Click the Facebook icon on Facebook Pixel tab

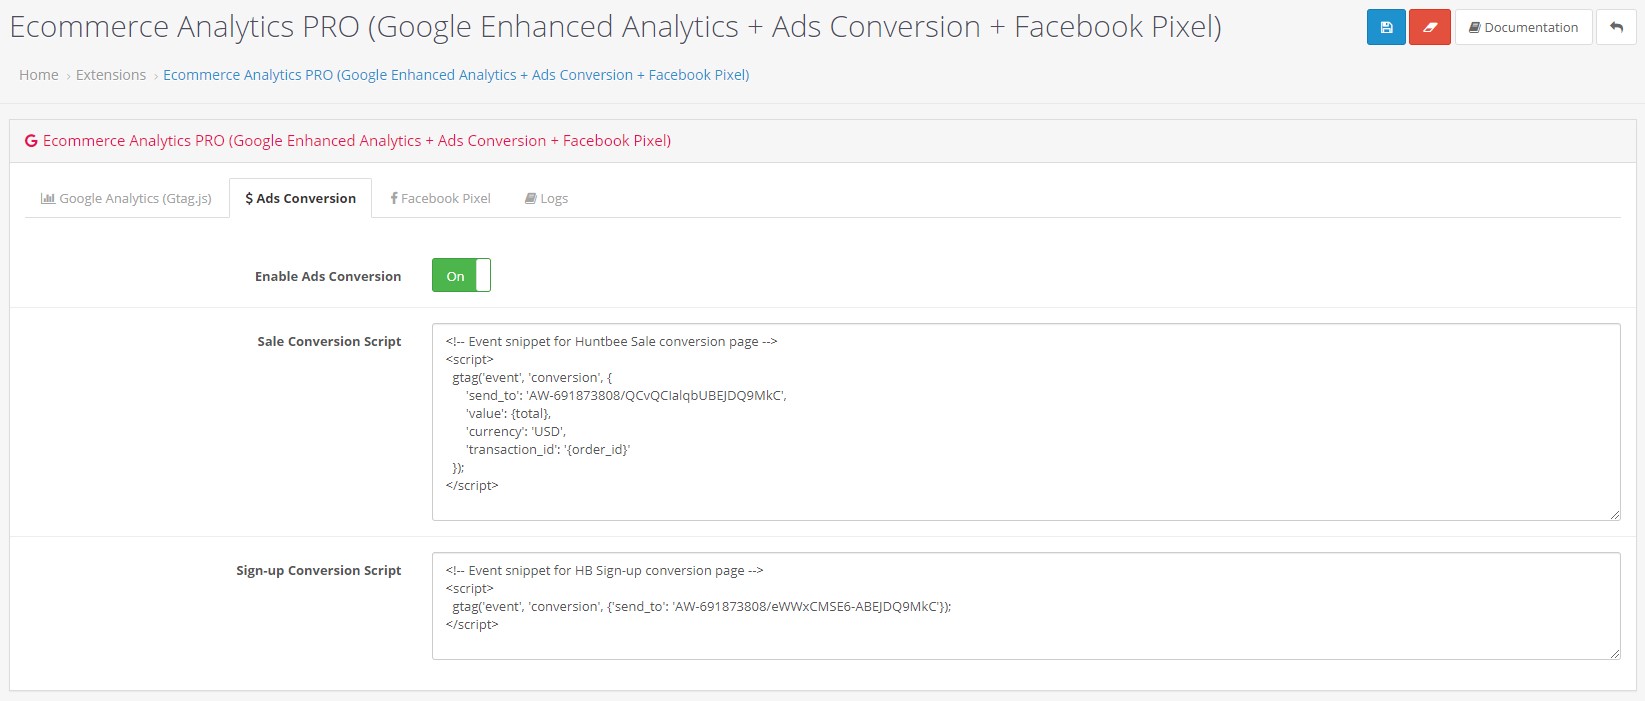394,198
